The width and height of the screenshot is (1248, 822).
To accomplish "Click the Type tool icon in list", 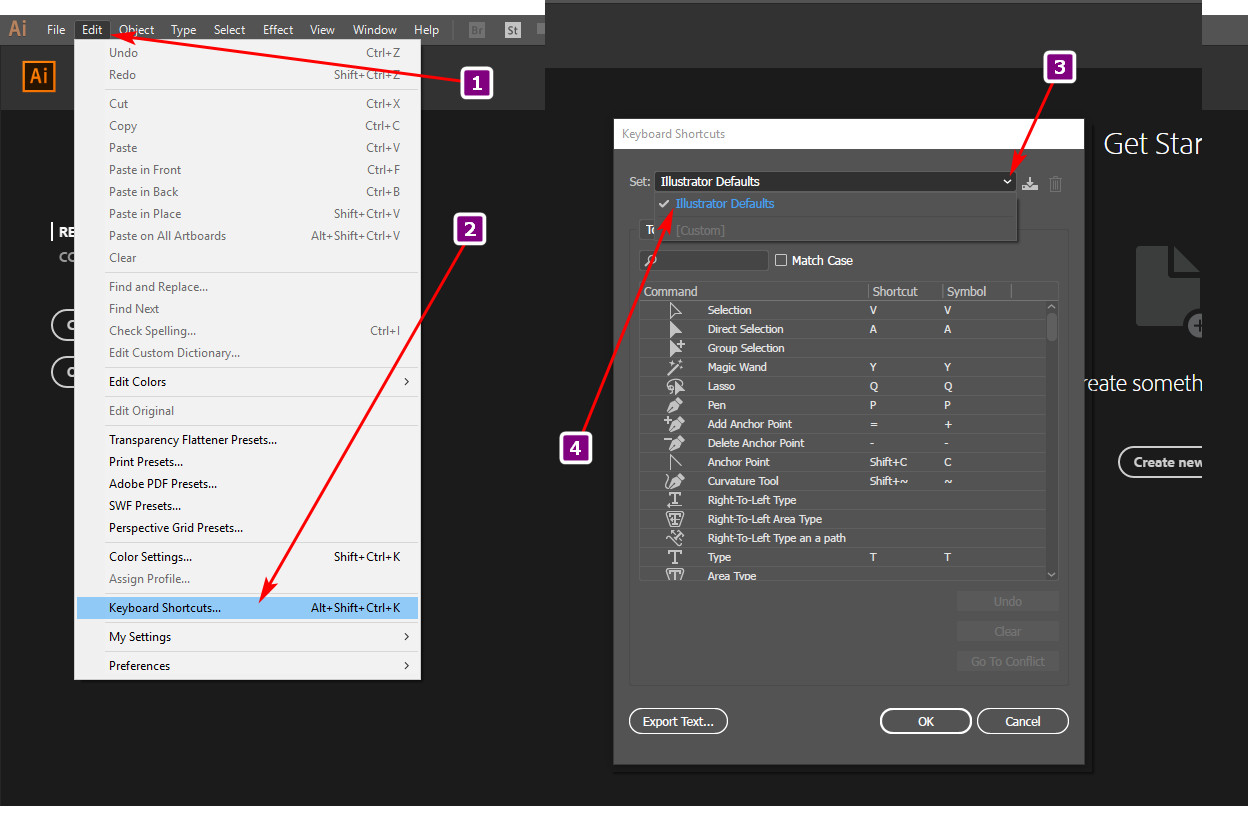I will click(x=675, y=557).
